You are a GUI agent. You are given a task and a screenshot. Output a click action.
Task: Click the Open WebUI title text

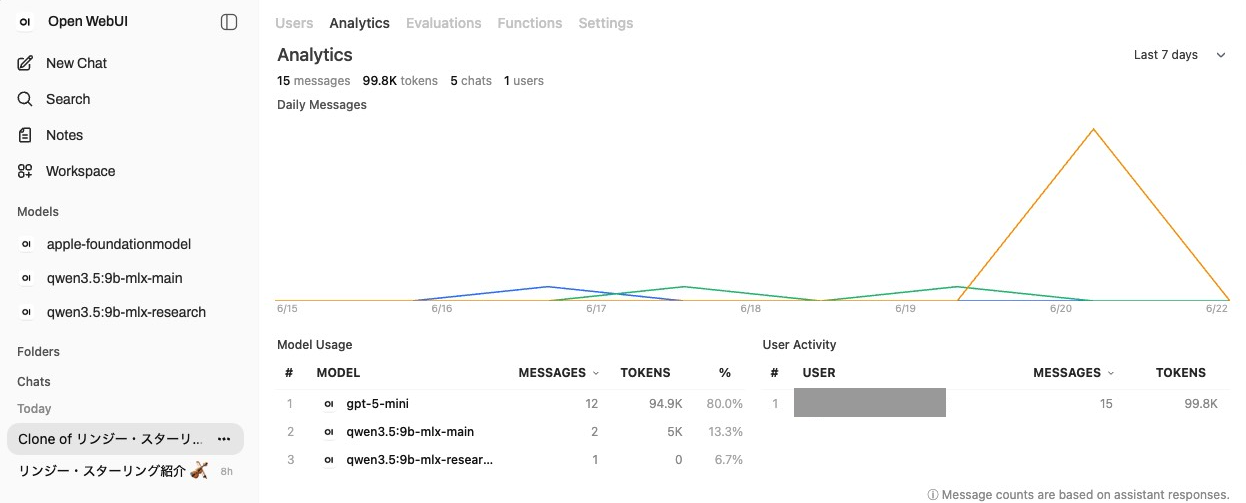pyautogui.click(x=89, y=22)
